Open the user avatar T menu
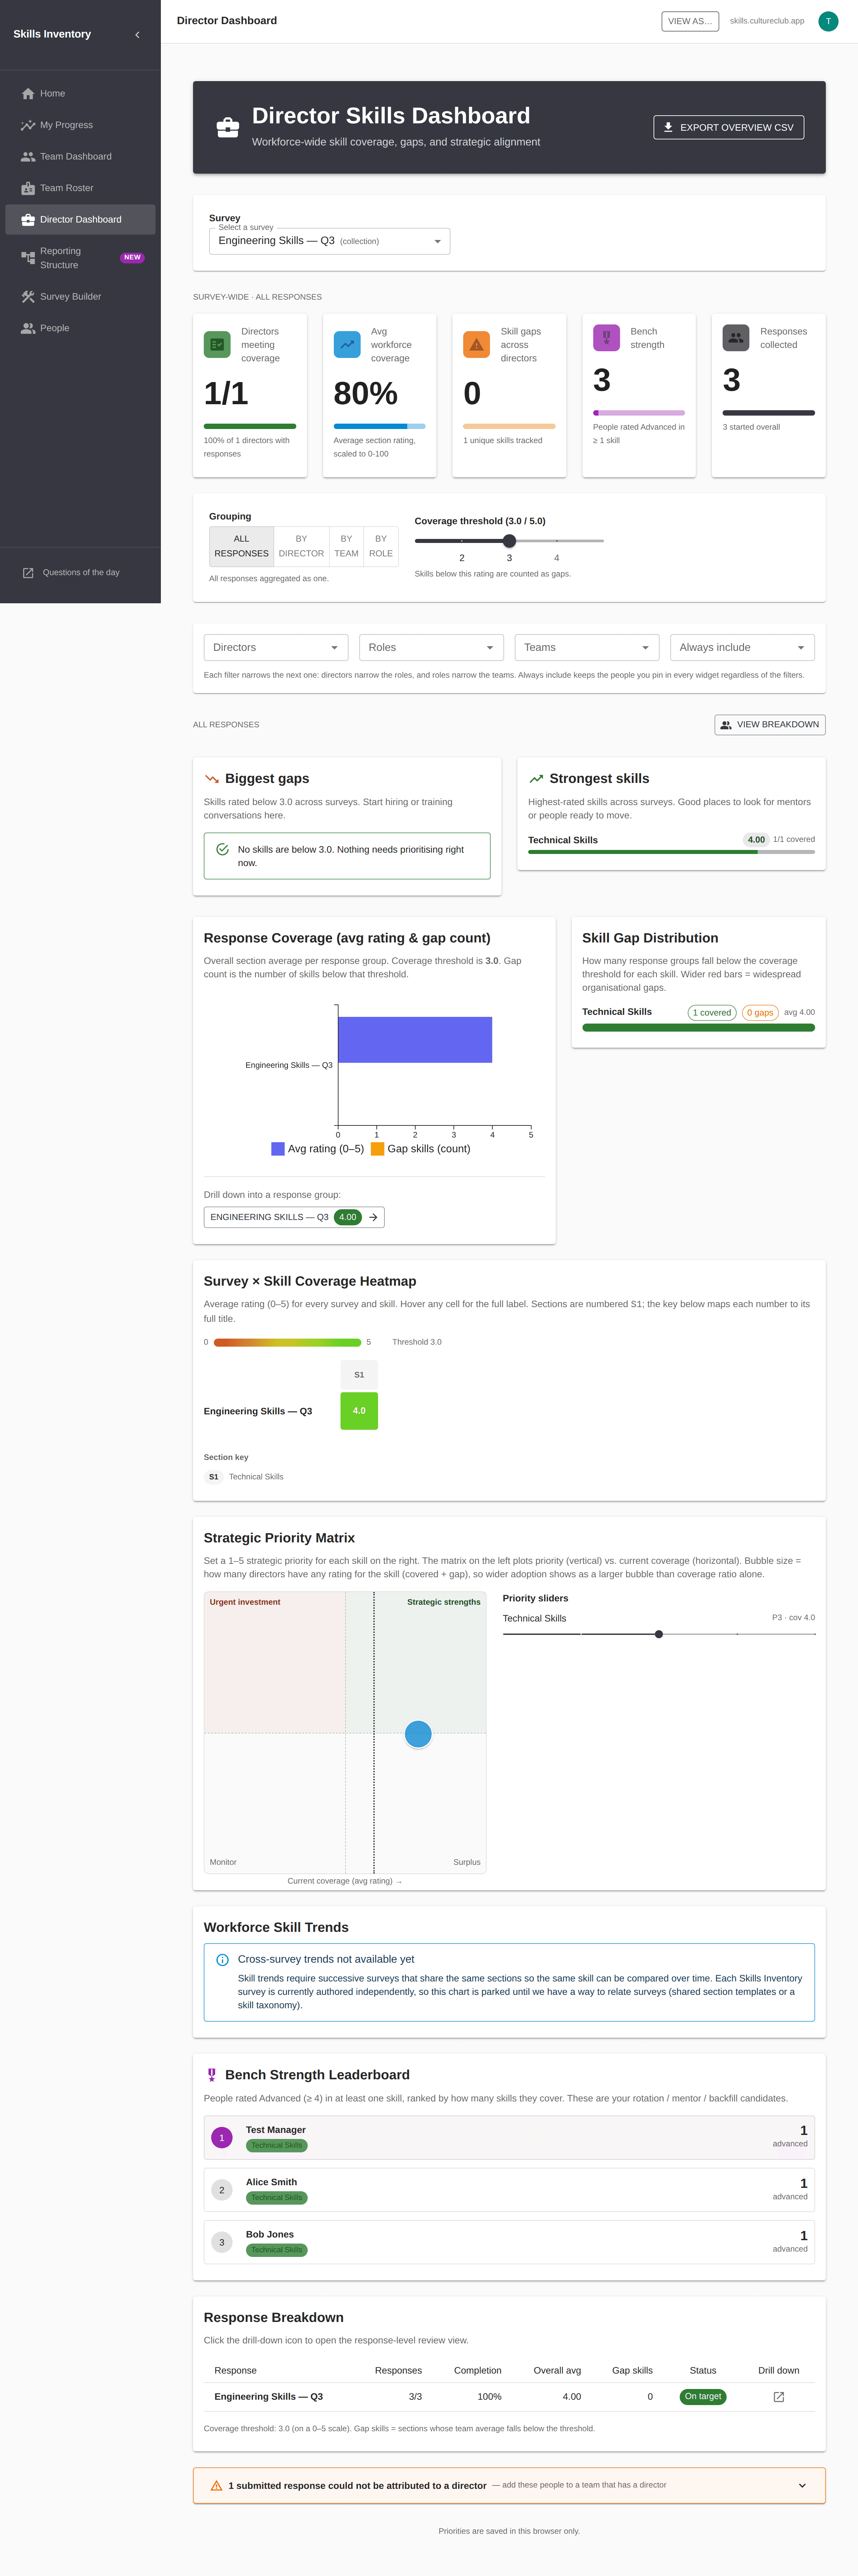 (x=828, y=21)
